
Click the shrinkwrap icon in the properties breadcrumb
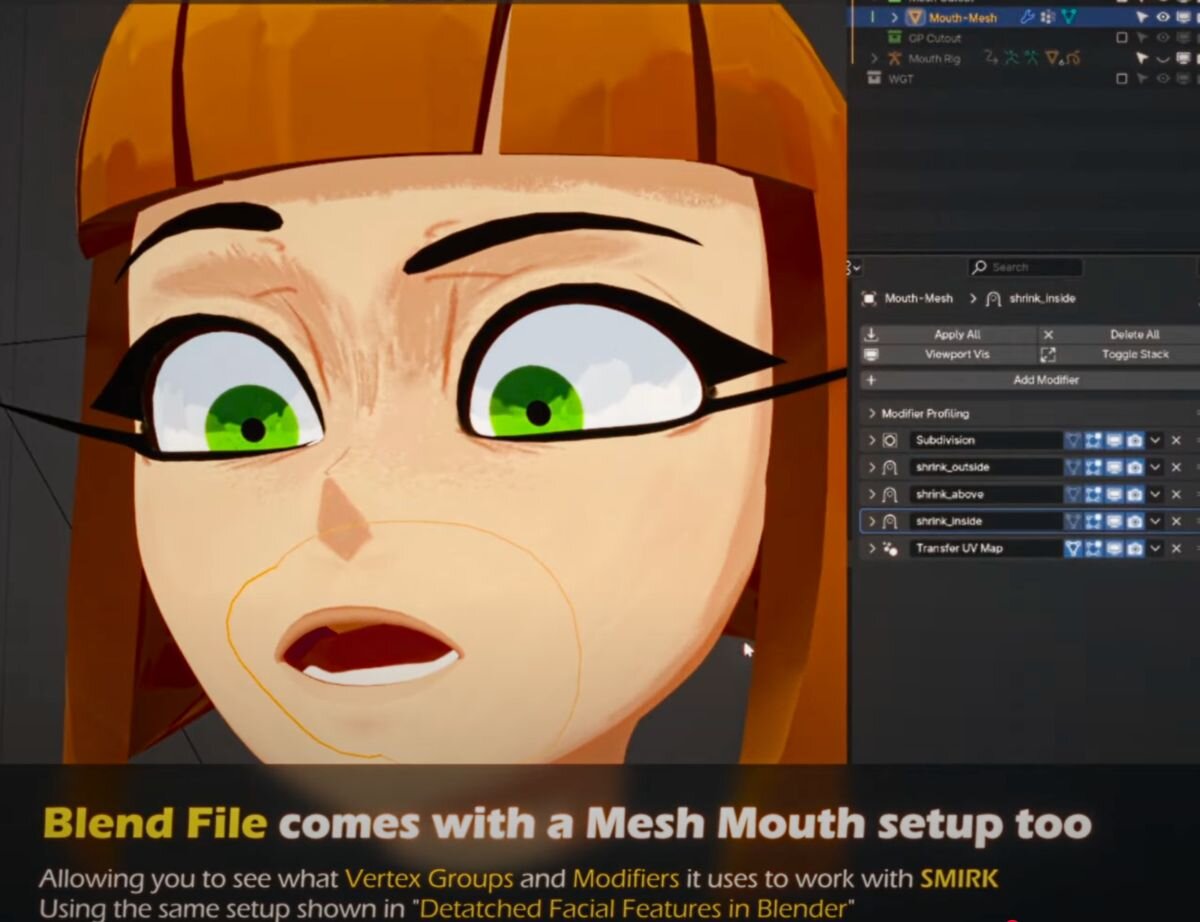993,298
